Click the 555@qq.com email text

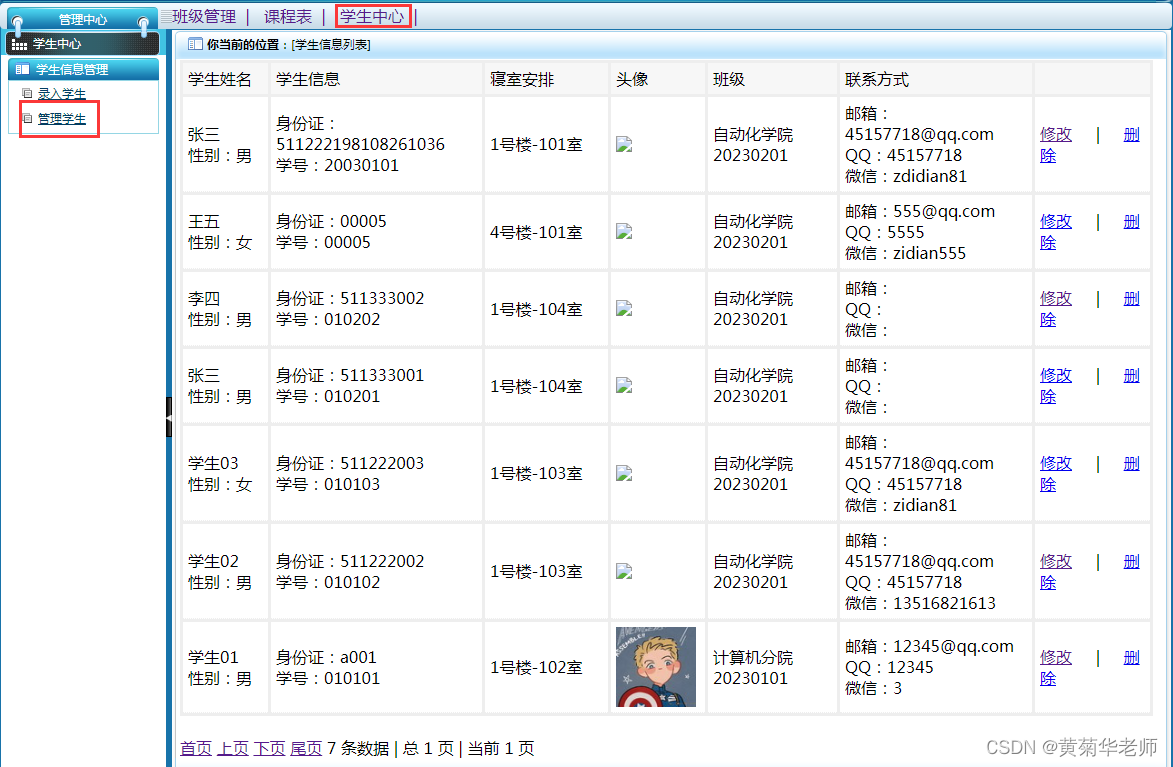[x=944, y=212]
